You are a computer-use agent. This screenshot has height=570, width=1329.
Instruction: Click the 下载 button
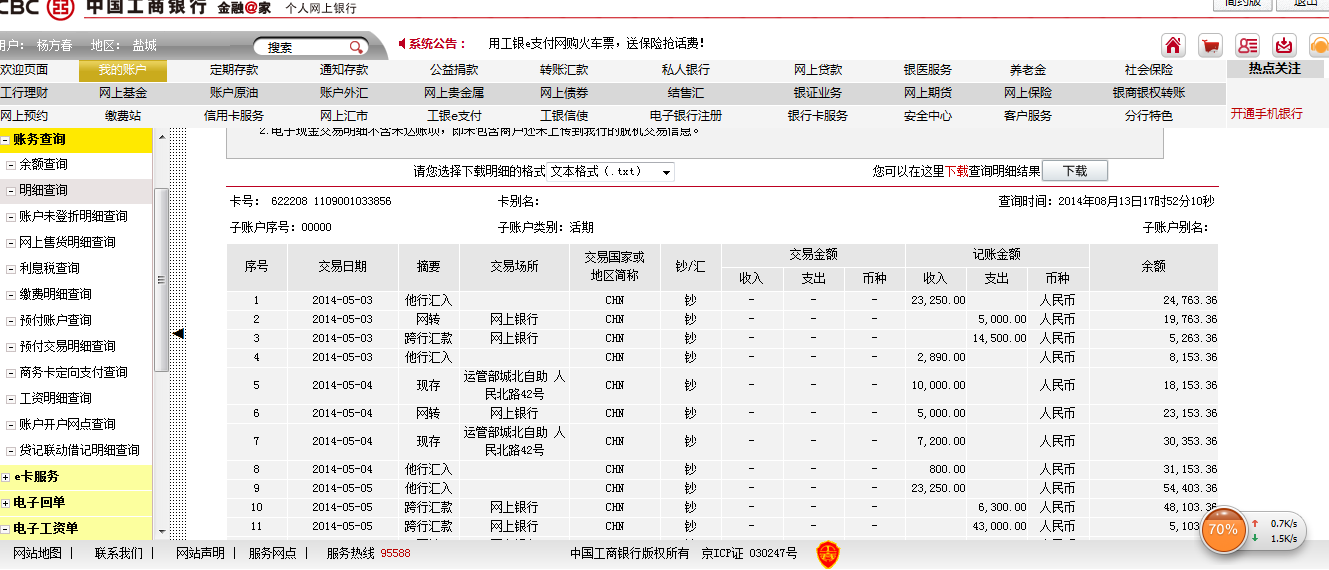pos(1074,171)
